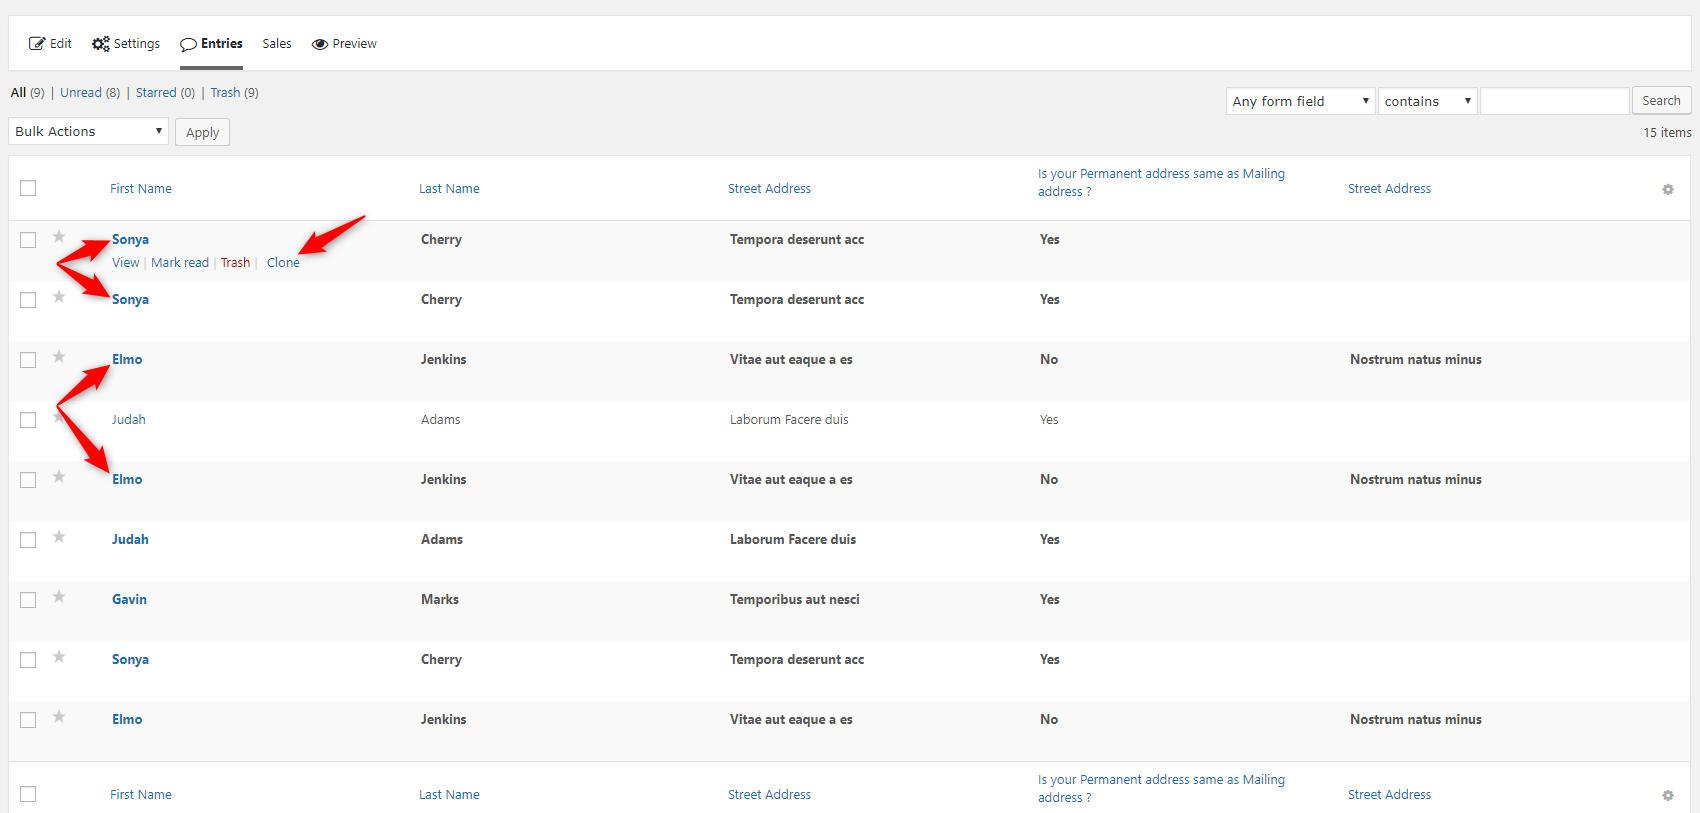Open column settings gear in table footer
The height and width of the screenshot is (813, 1700).
1668,795
